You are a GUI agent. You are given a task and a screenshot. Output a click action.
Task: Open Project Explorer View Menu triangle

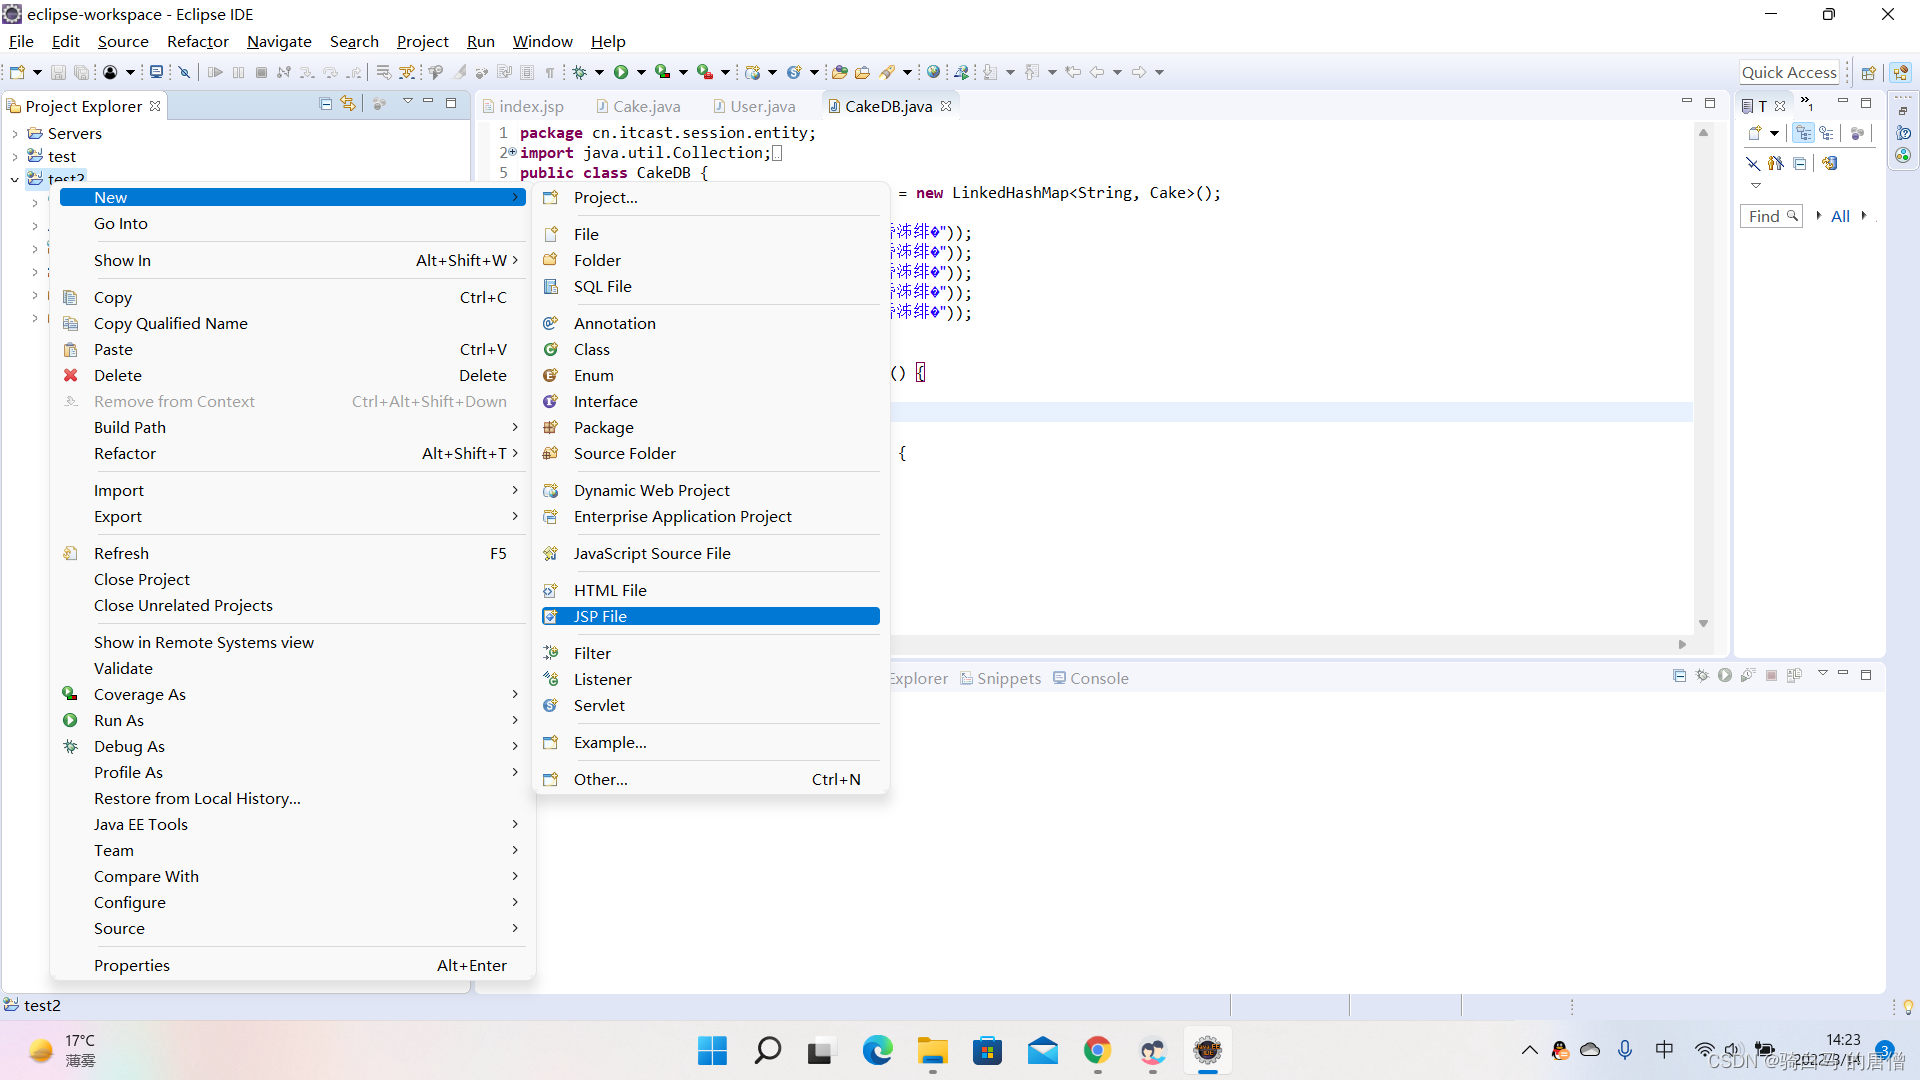(x=407, y=102)
